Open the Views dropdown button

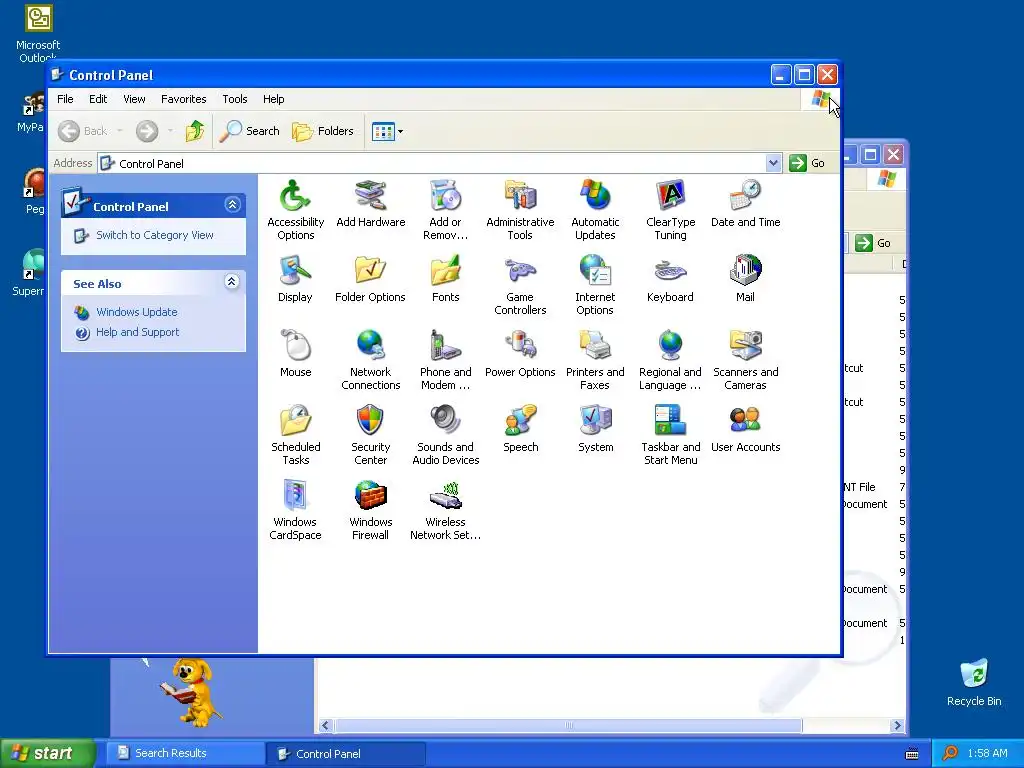point(387,131)
